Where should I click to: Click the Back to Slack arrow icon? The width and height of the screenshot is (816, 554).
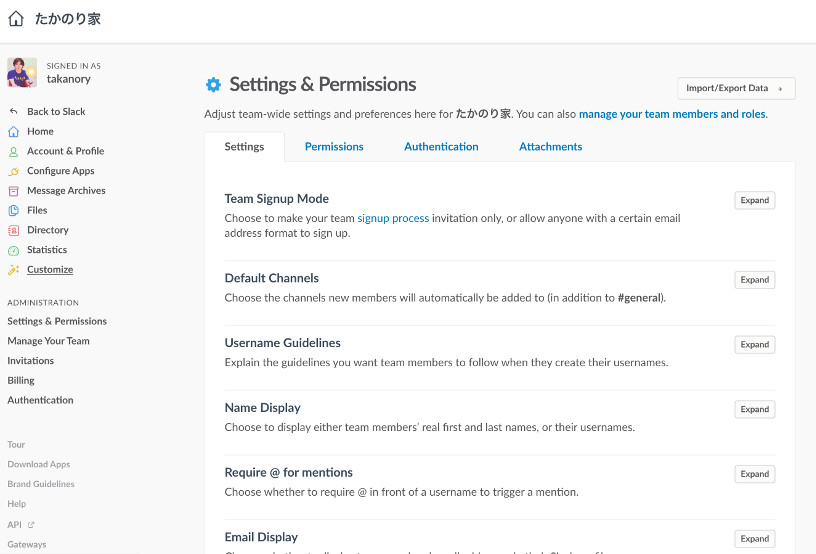(14, 111)
